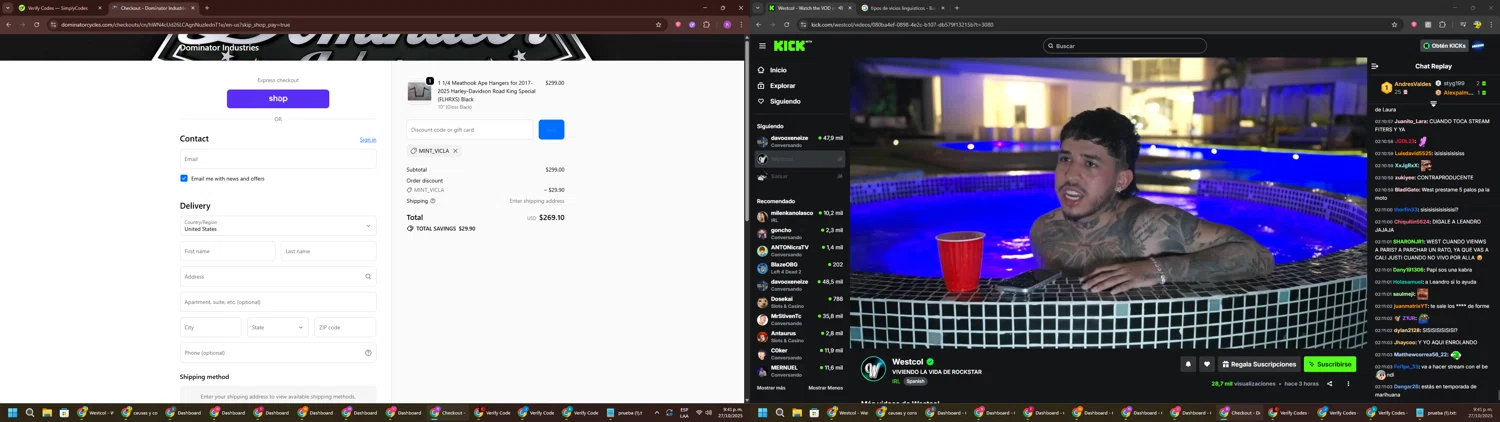
Task: Open the followed channel davooxeneize
Action: 800,141
